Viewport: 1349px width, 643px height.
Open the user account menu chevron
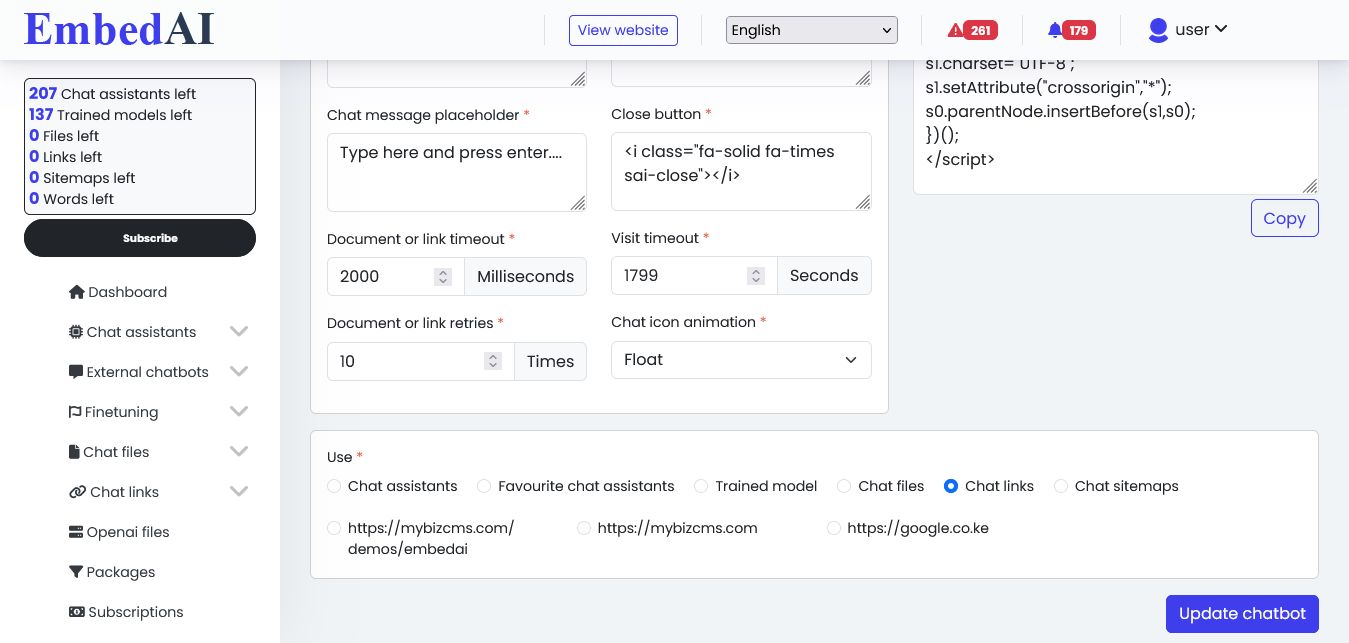coord(1221,29)
